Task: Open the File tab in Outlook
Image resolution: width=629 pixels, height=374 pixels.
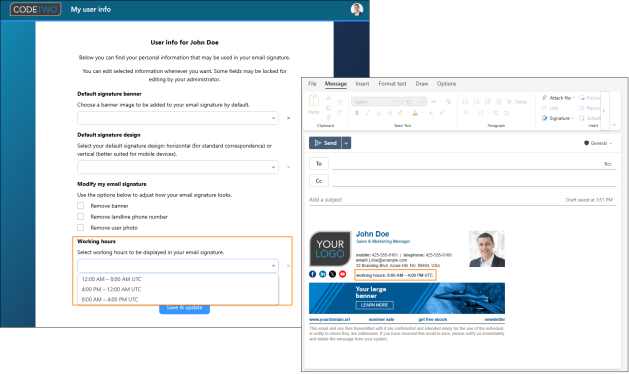Action: pyautogui.click(x=312, y=83)
